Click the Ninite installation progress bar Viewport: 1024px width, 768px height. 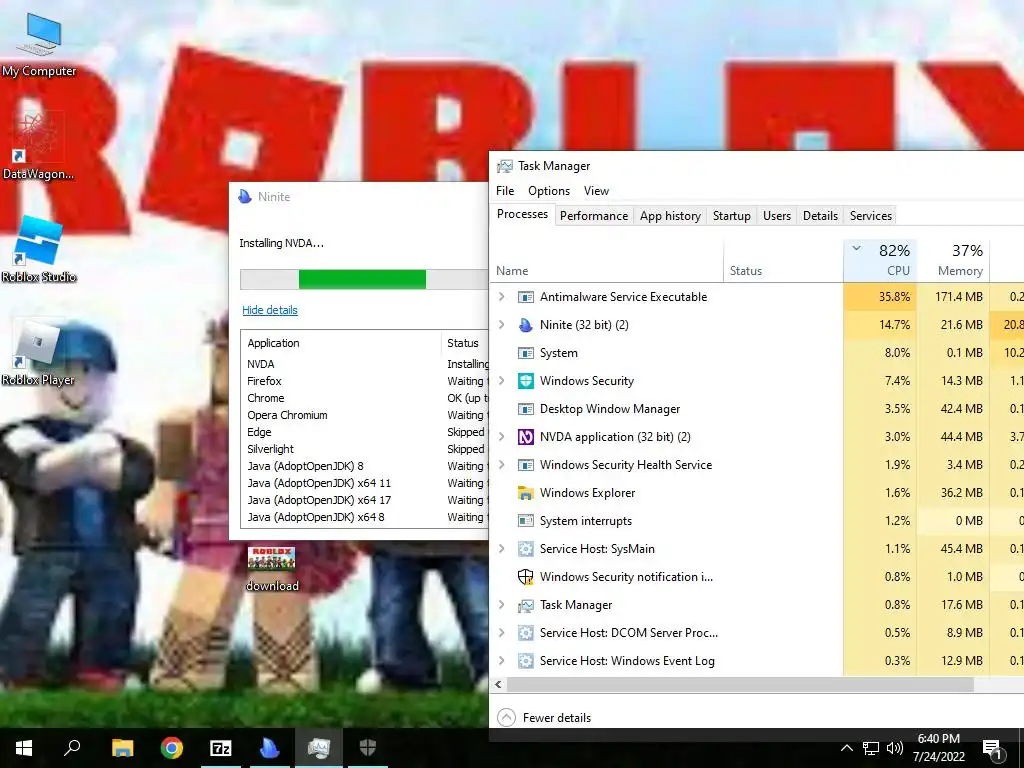tap(364, 280)
